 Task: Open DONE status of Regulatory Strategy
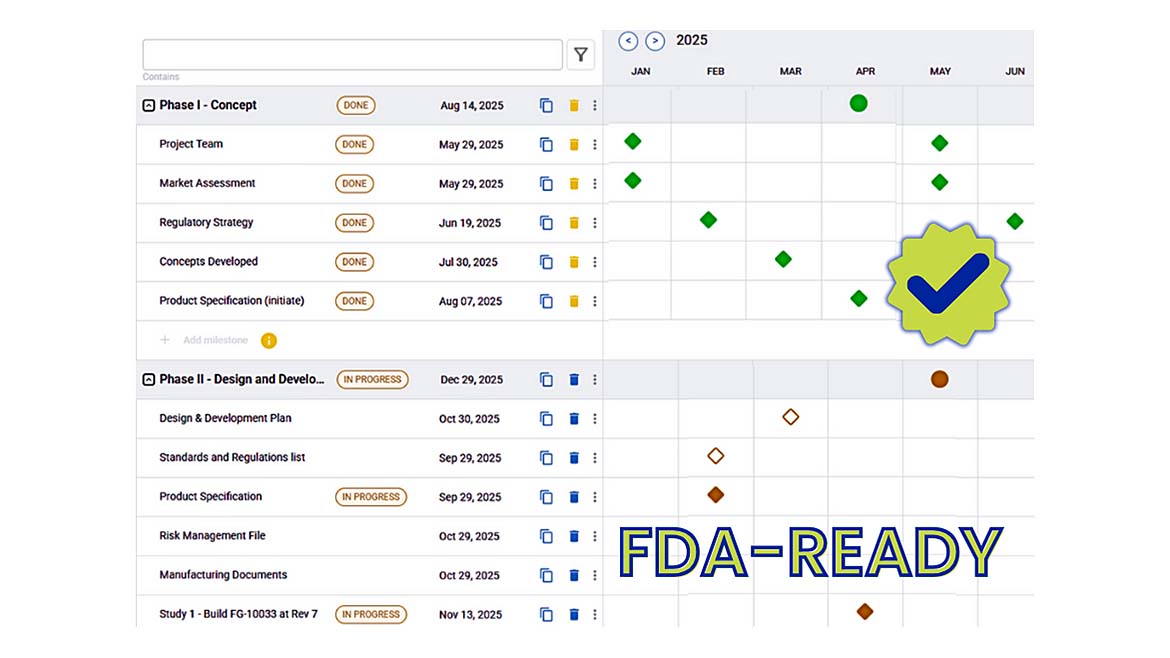click(354, 222)
